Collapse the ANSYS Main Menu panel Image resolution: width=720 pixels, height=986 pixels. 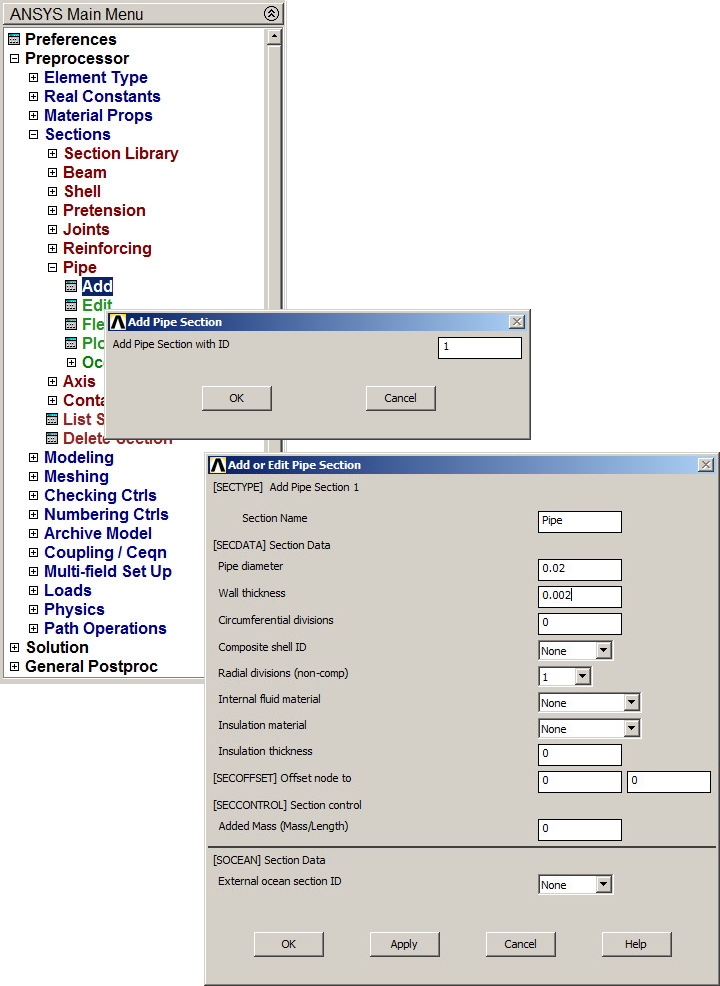click(x=271, y=13)
